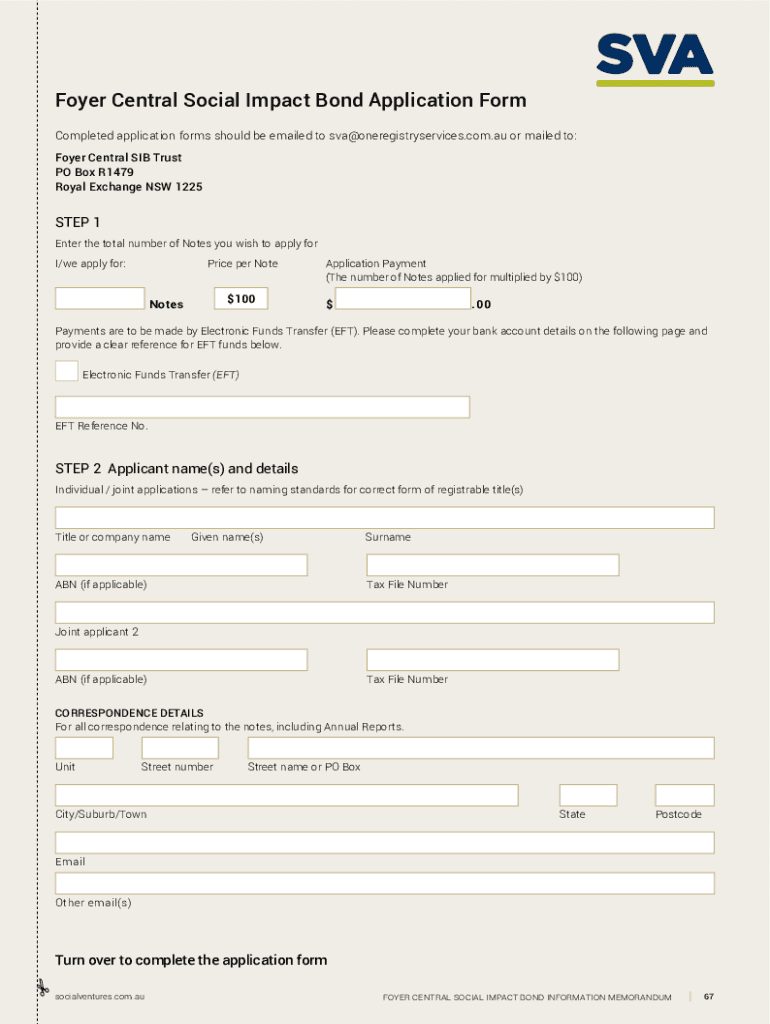
Task: Open the socialventures.com.au footer link
Action: 100,997
